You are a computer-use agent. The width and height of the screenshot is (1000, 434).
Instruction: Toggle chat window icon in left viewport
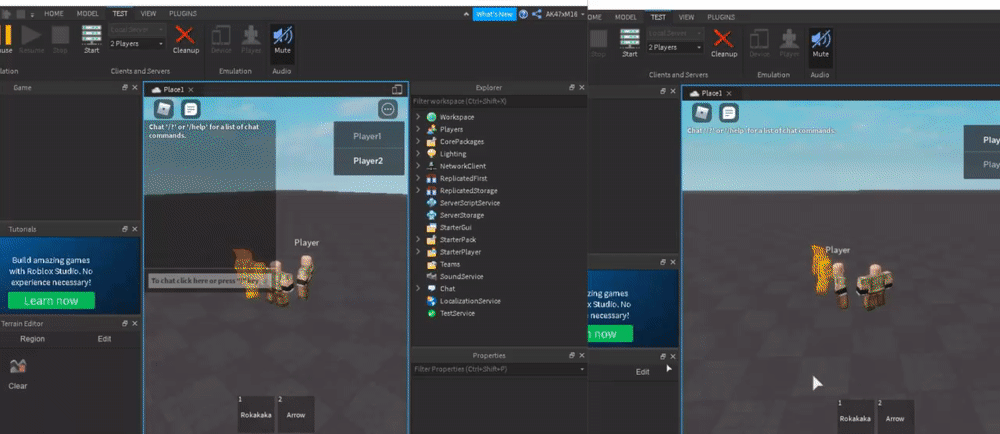tap(190, 109)
